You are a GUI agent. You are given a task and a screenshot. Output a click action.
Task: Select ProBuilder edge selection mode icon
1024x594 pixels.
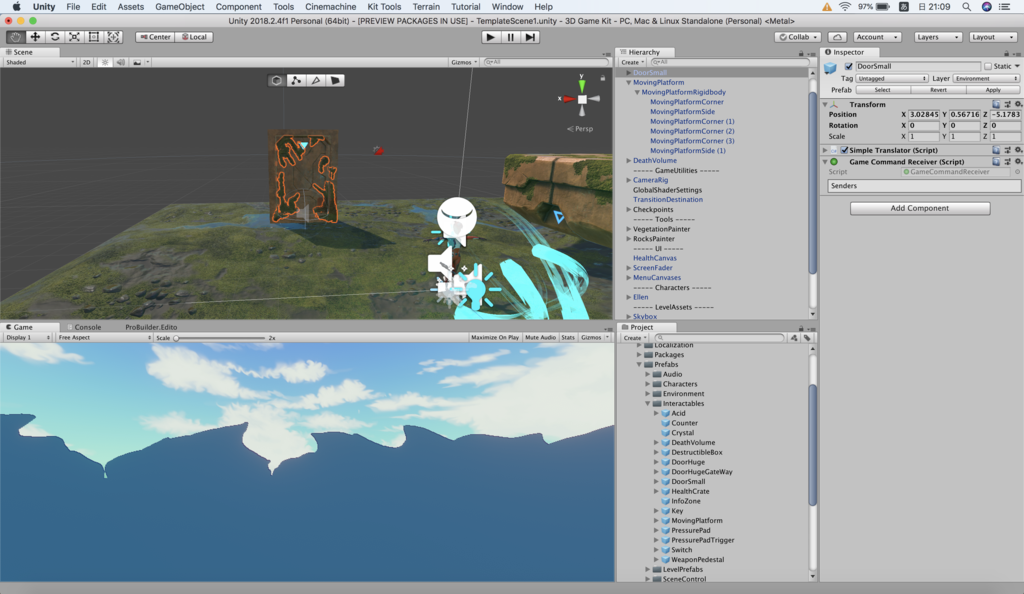[x=316, y=80]
